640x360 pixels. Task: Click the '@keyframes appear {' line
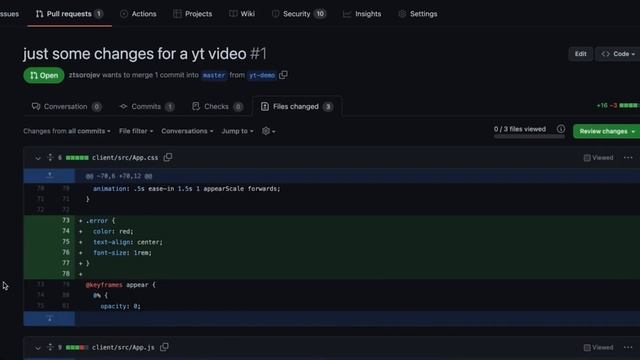[120, 284]
